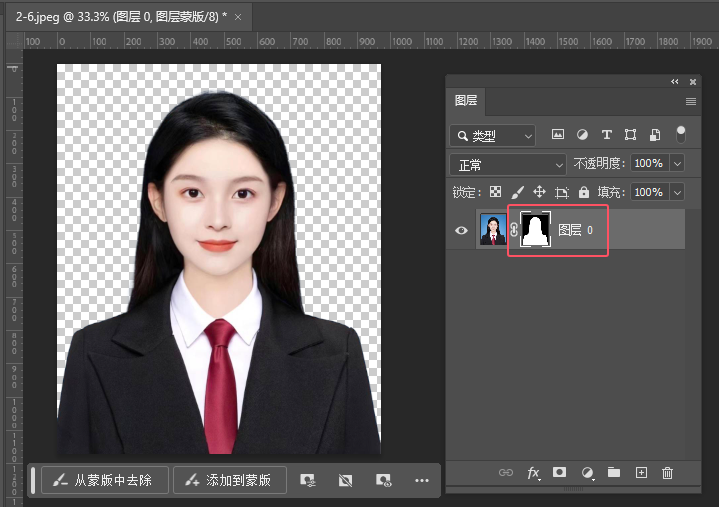The height and width of the screenshot is (507, 719).
Task: Hide 图层 0 using eye icon
Action: pyautogui.click(x=461, y=230)
